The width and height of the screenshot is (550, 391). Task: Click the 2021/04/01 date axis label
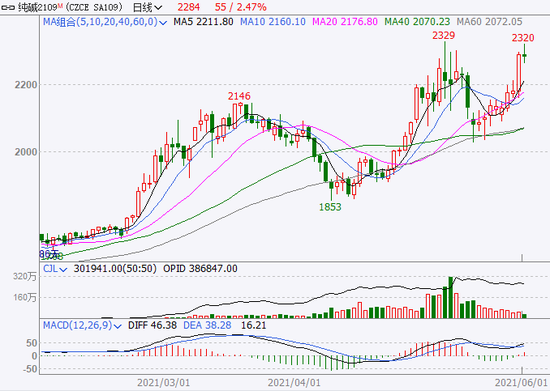pyautogui.click(x=294, y=383)
